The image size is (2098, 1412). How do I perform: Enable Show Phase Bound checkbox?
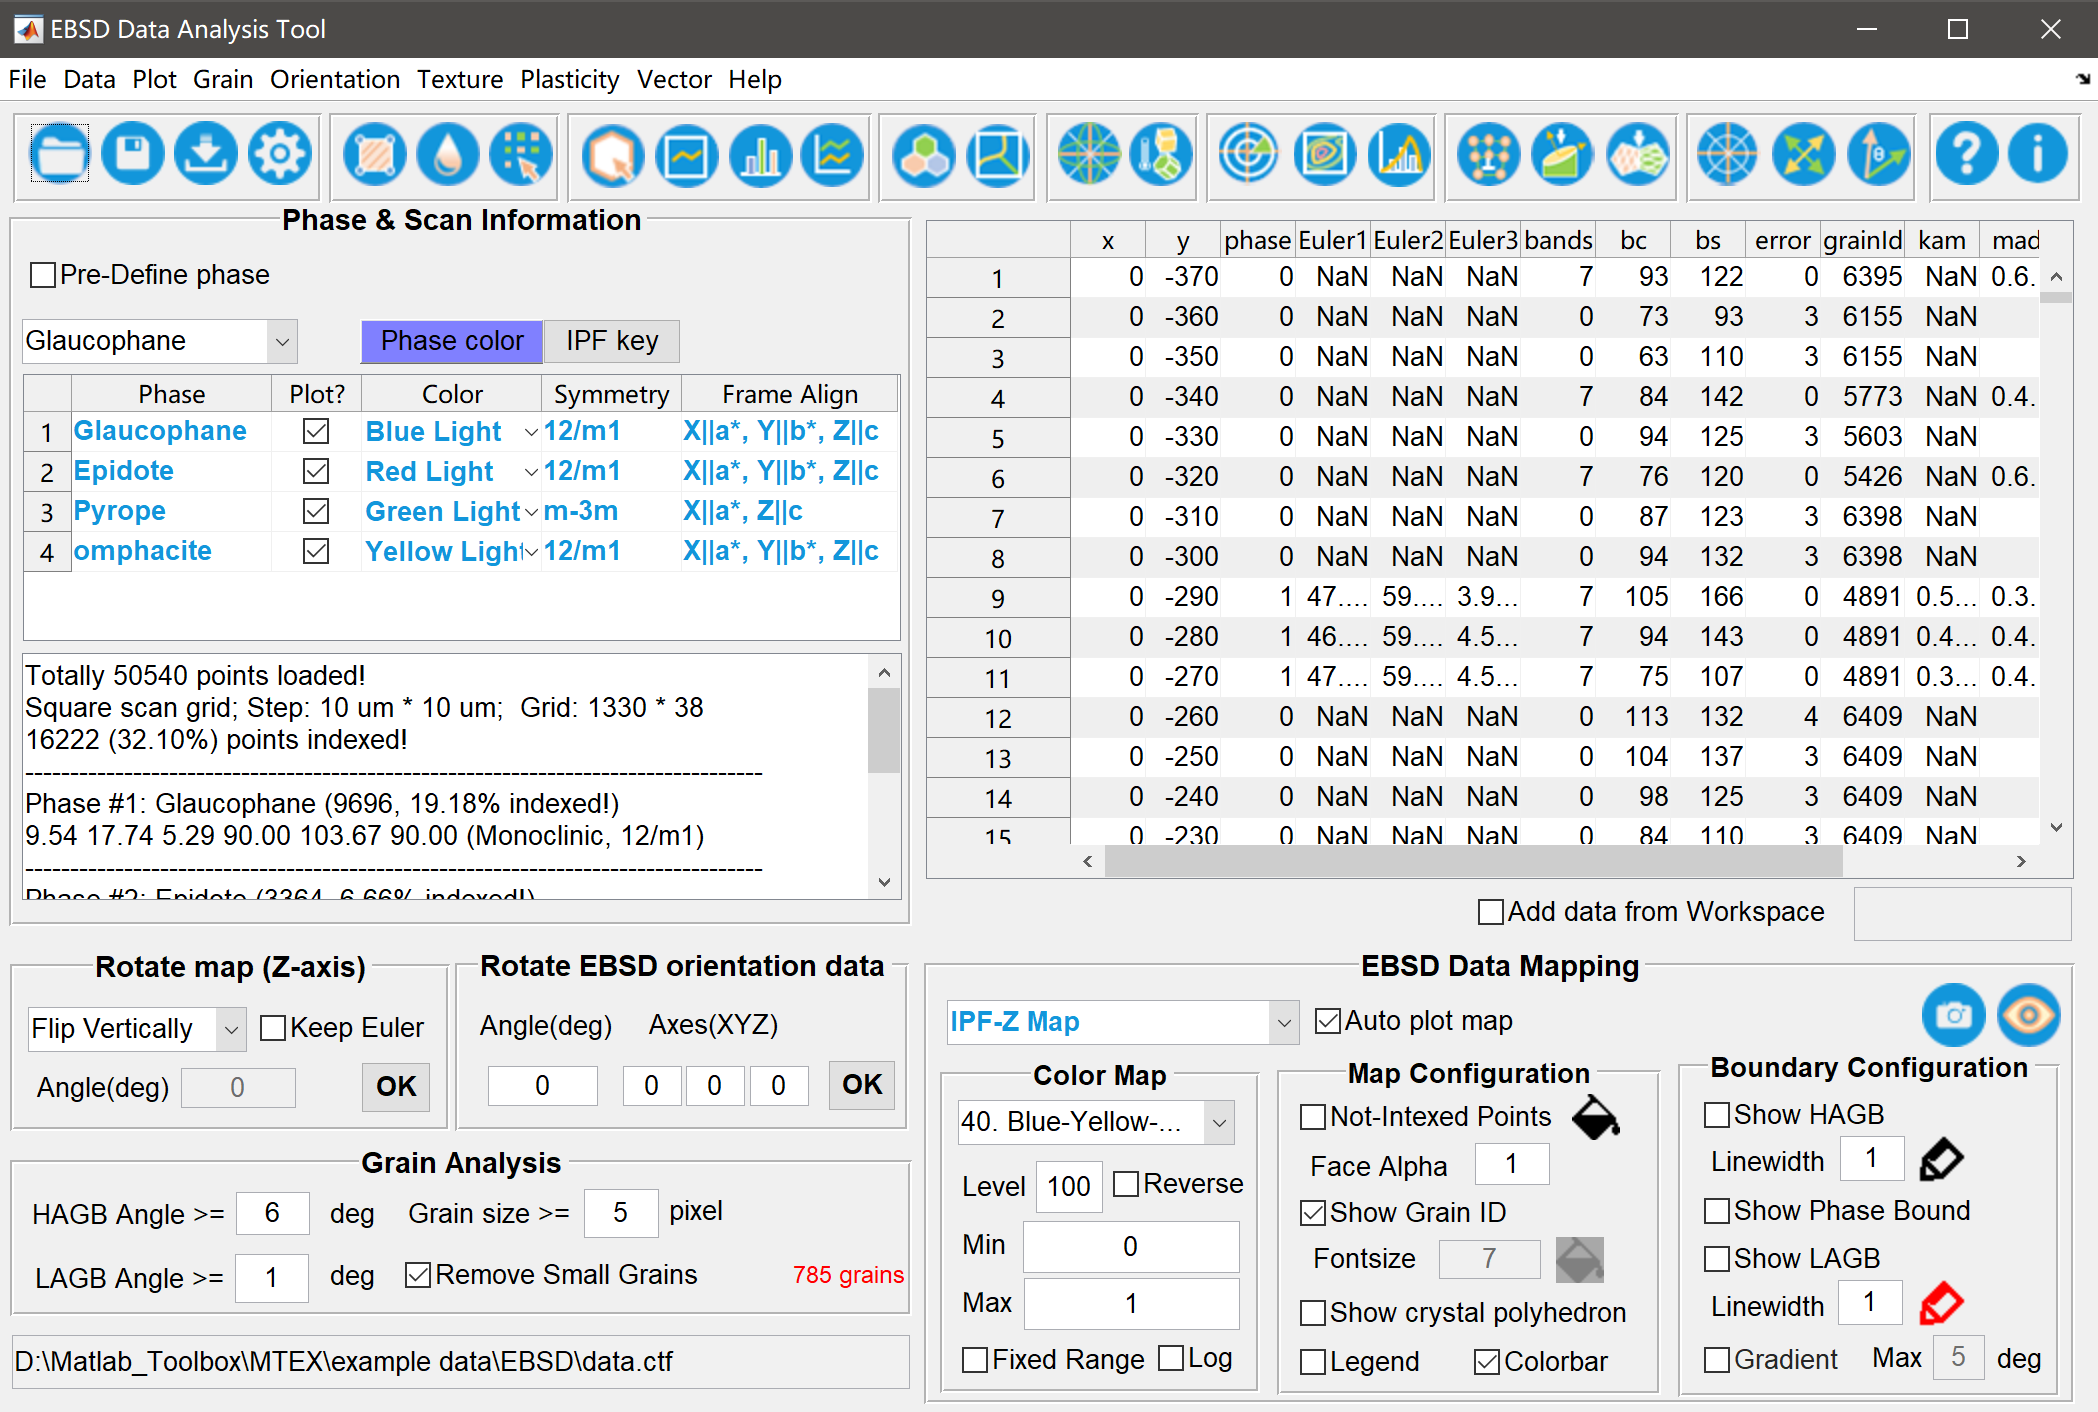[1717, 1211]
